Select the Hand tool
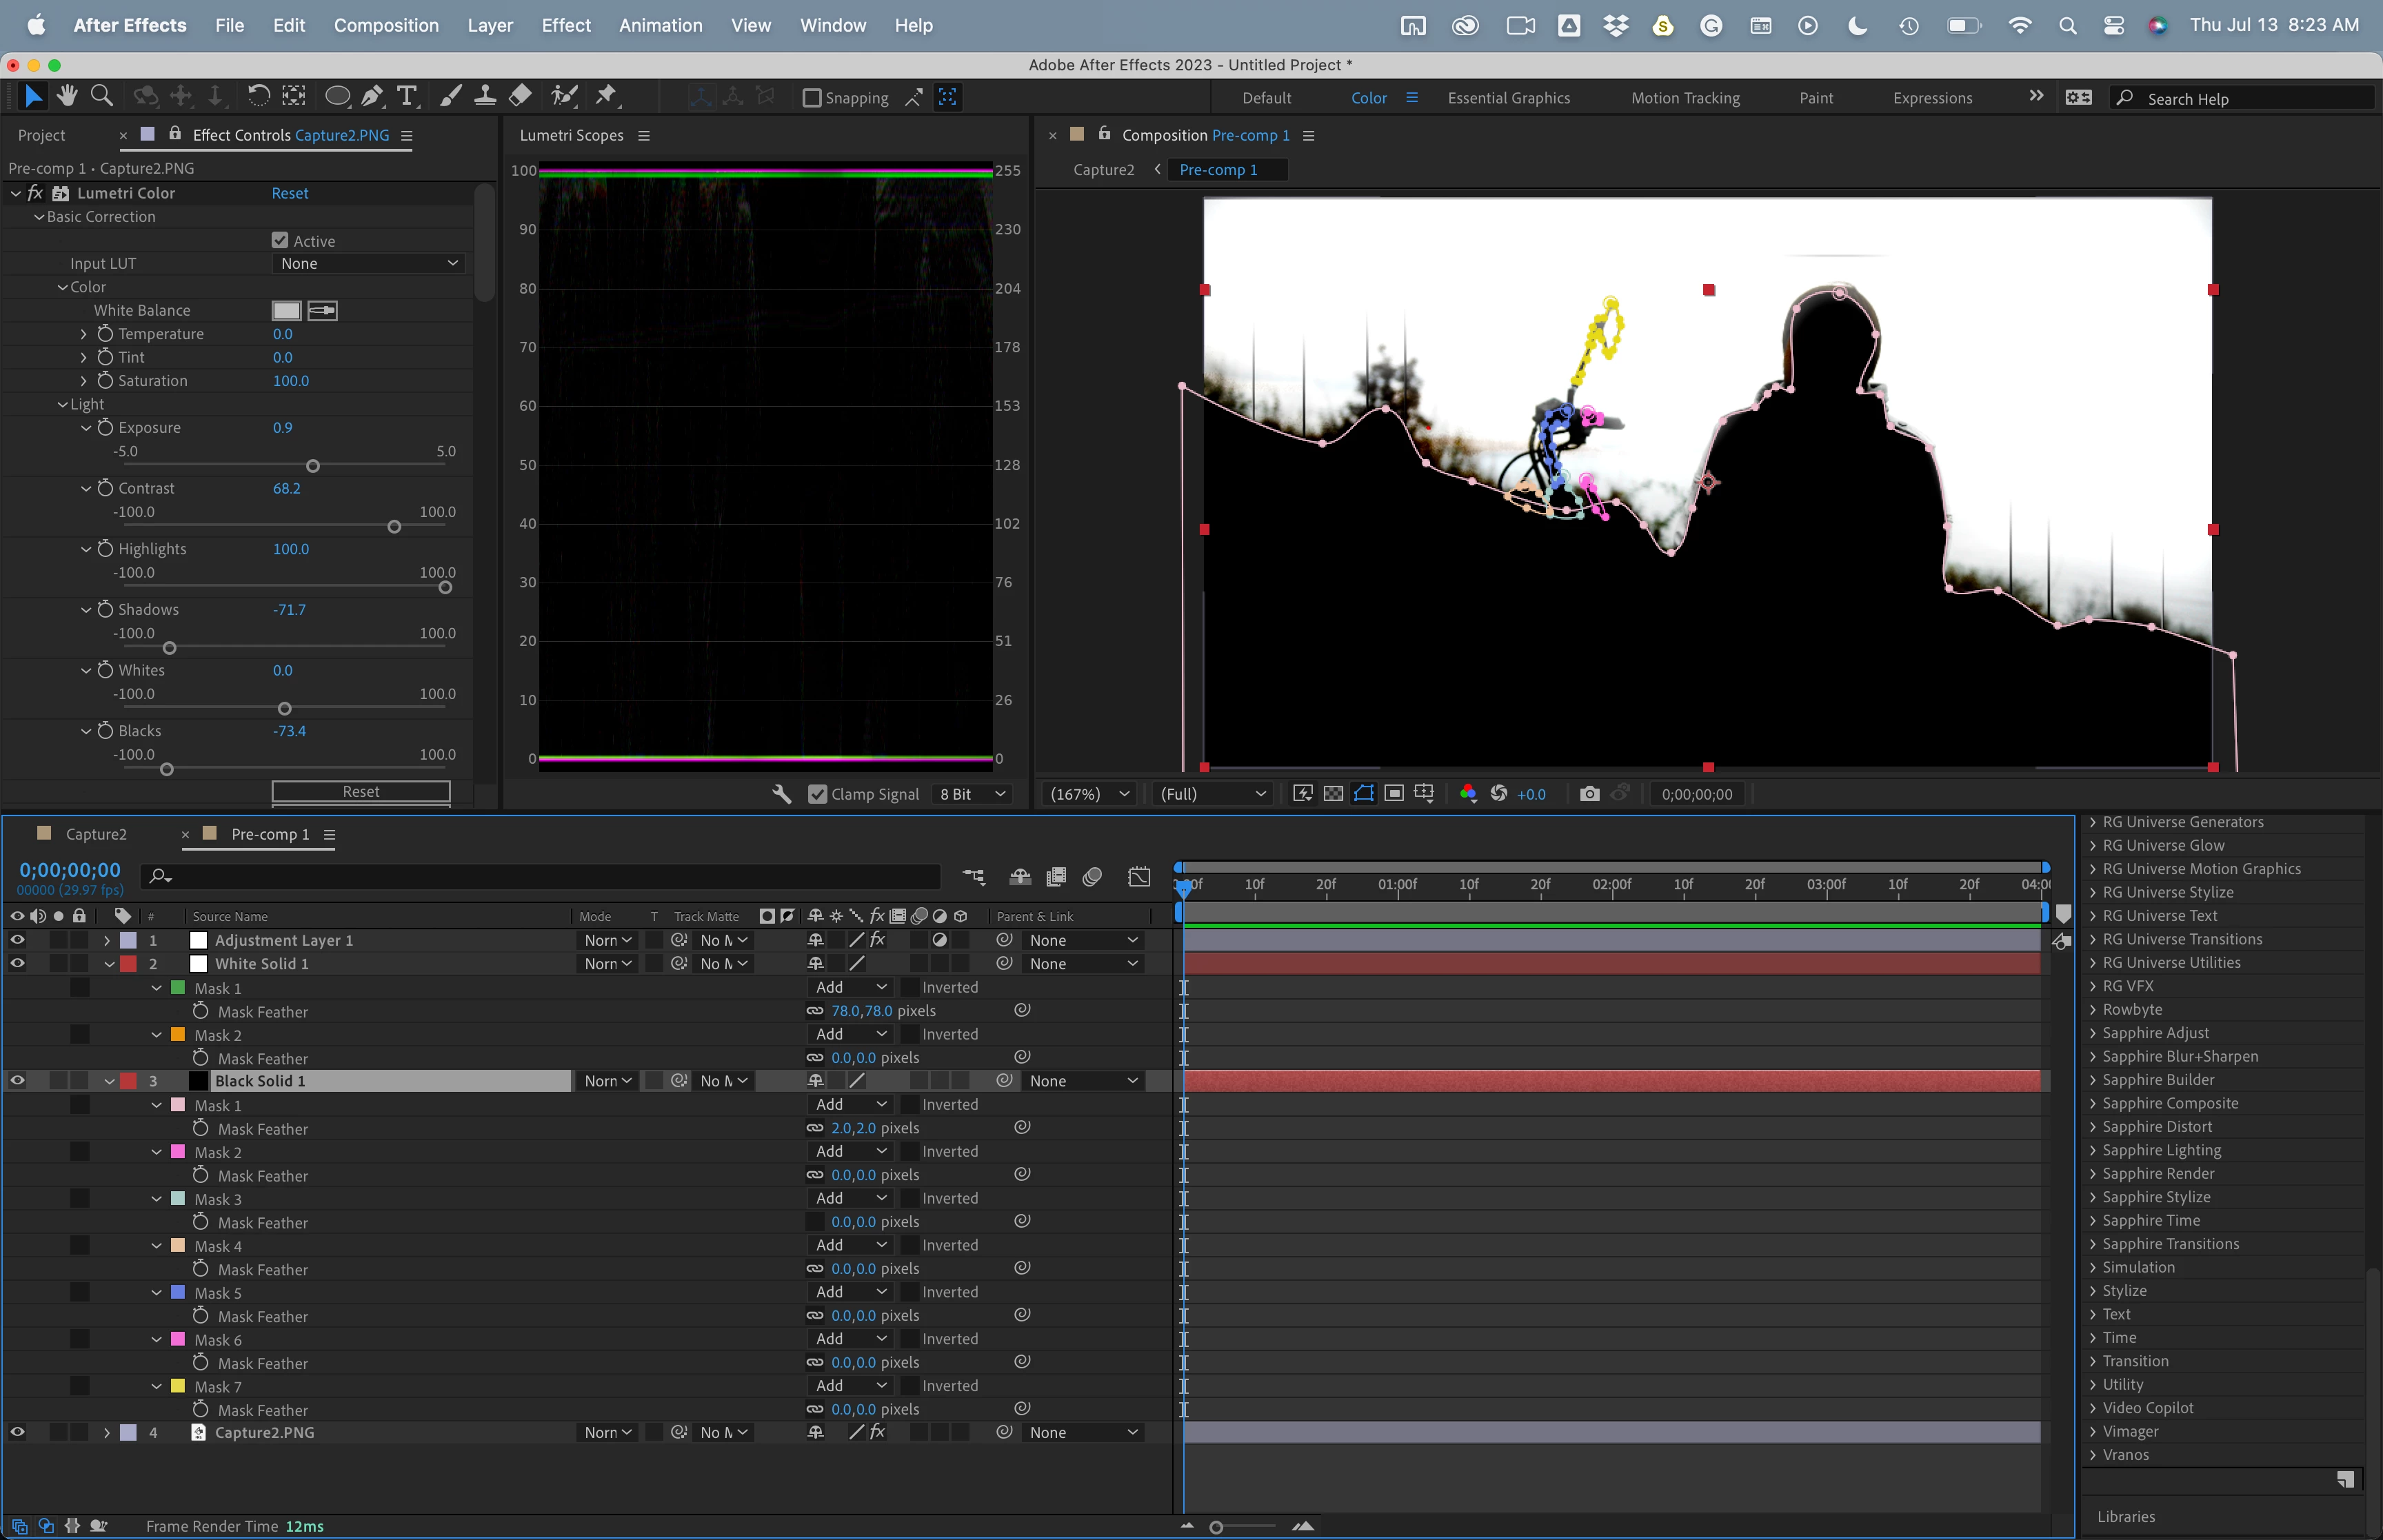The height and width of the screenshot is (1540, 2383). [x=67, y=96]
